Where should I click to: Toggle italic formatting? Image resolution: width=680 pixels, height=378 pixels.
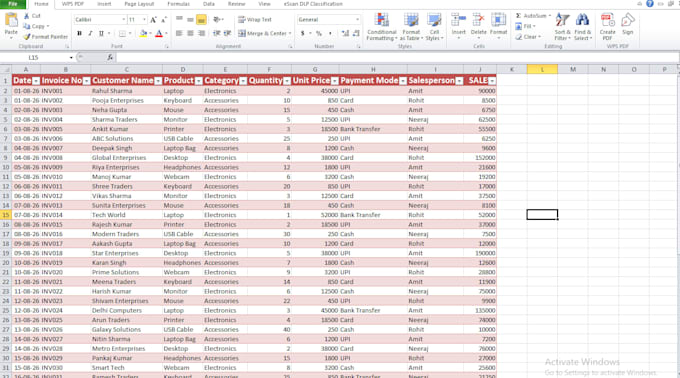90,33
